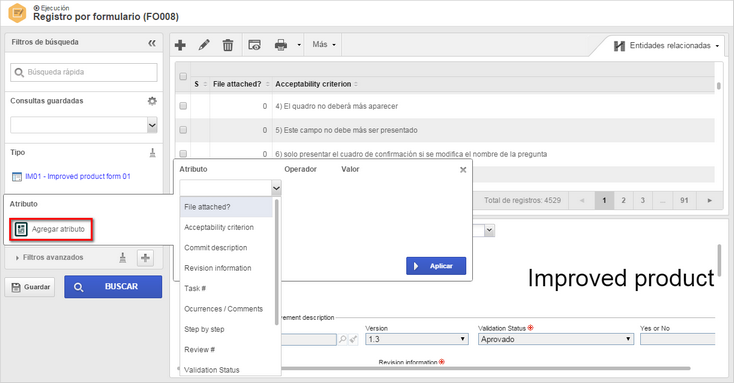734x383 pixels.
Task: Click the print icon
Action: (x=281, y=45)
